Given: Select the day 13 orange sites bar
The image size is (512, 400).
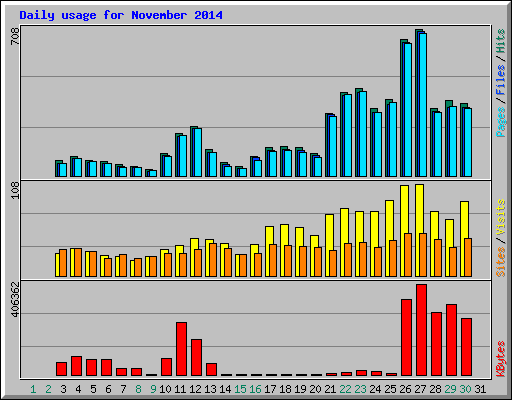Looking at the screenshot, I should tap(213, 260).
